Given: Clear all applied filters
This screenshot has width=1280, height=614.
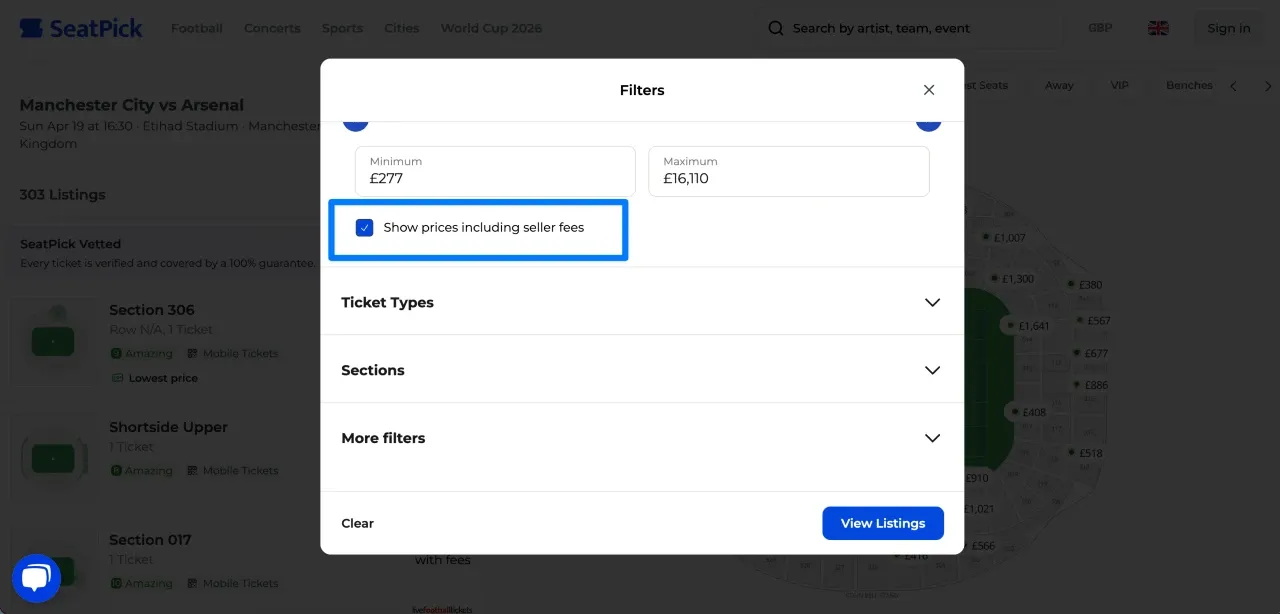Looking at the screenshot, I should point(357,523).
